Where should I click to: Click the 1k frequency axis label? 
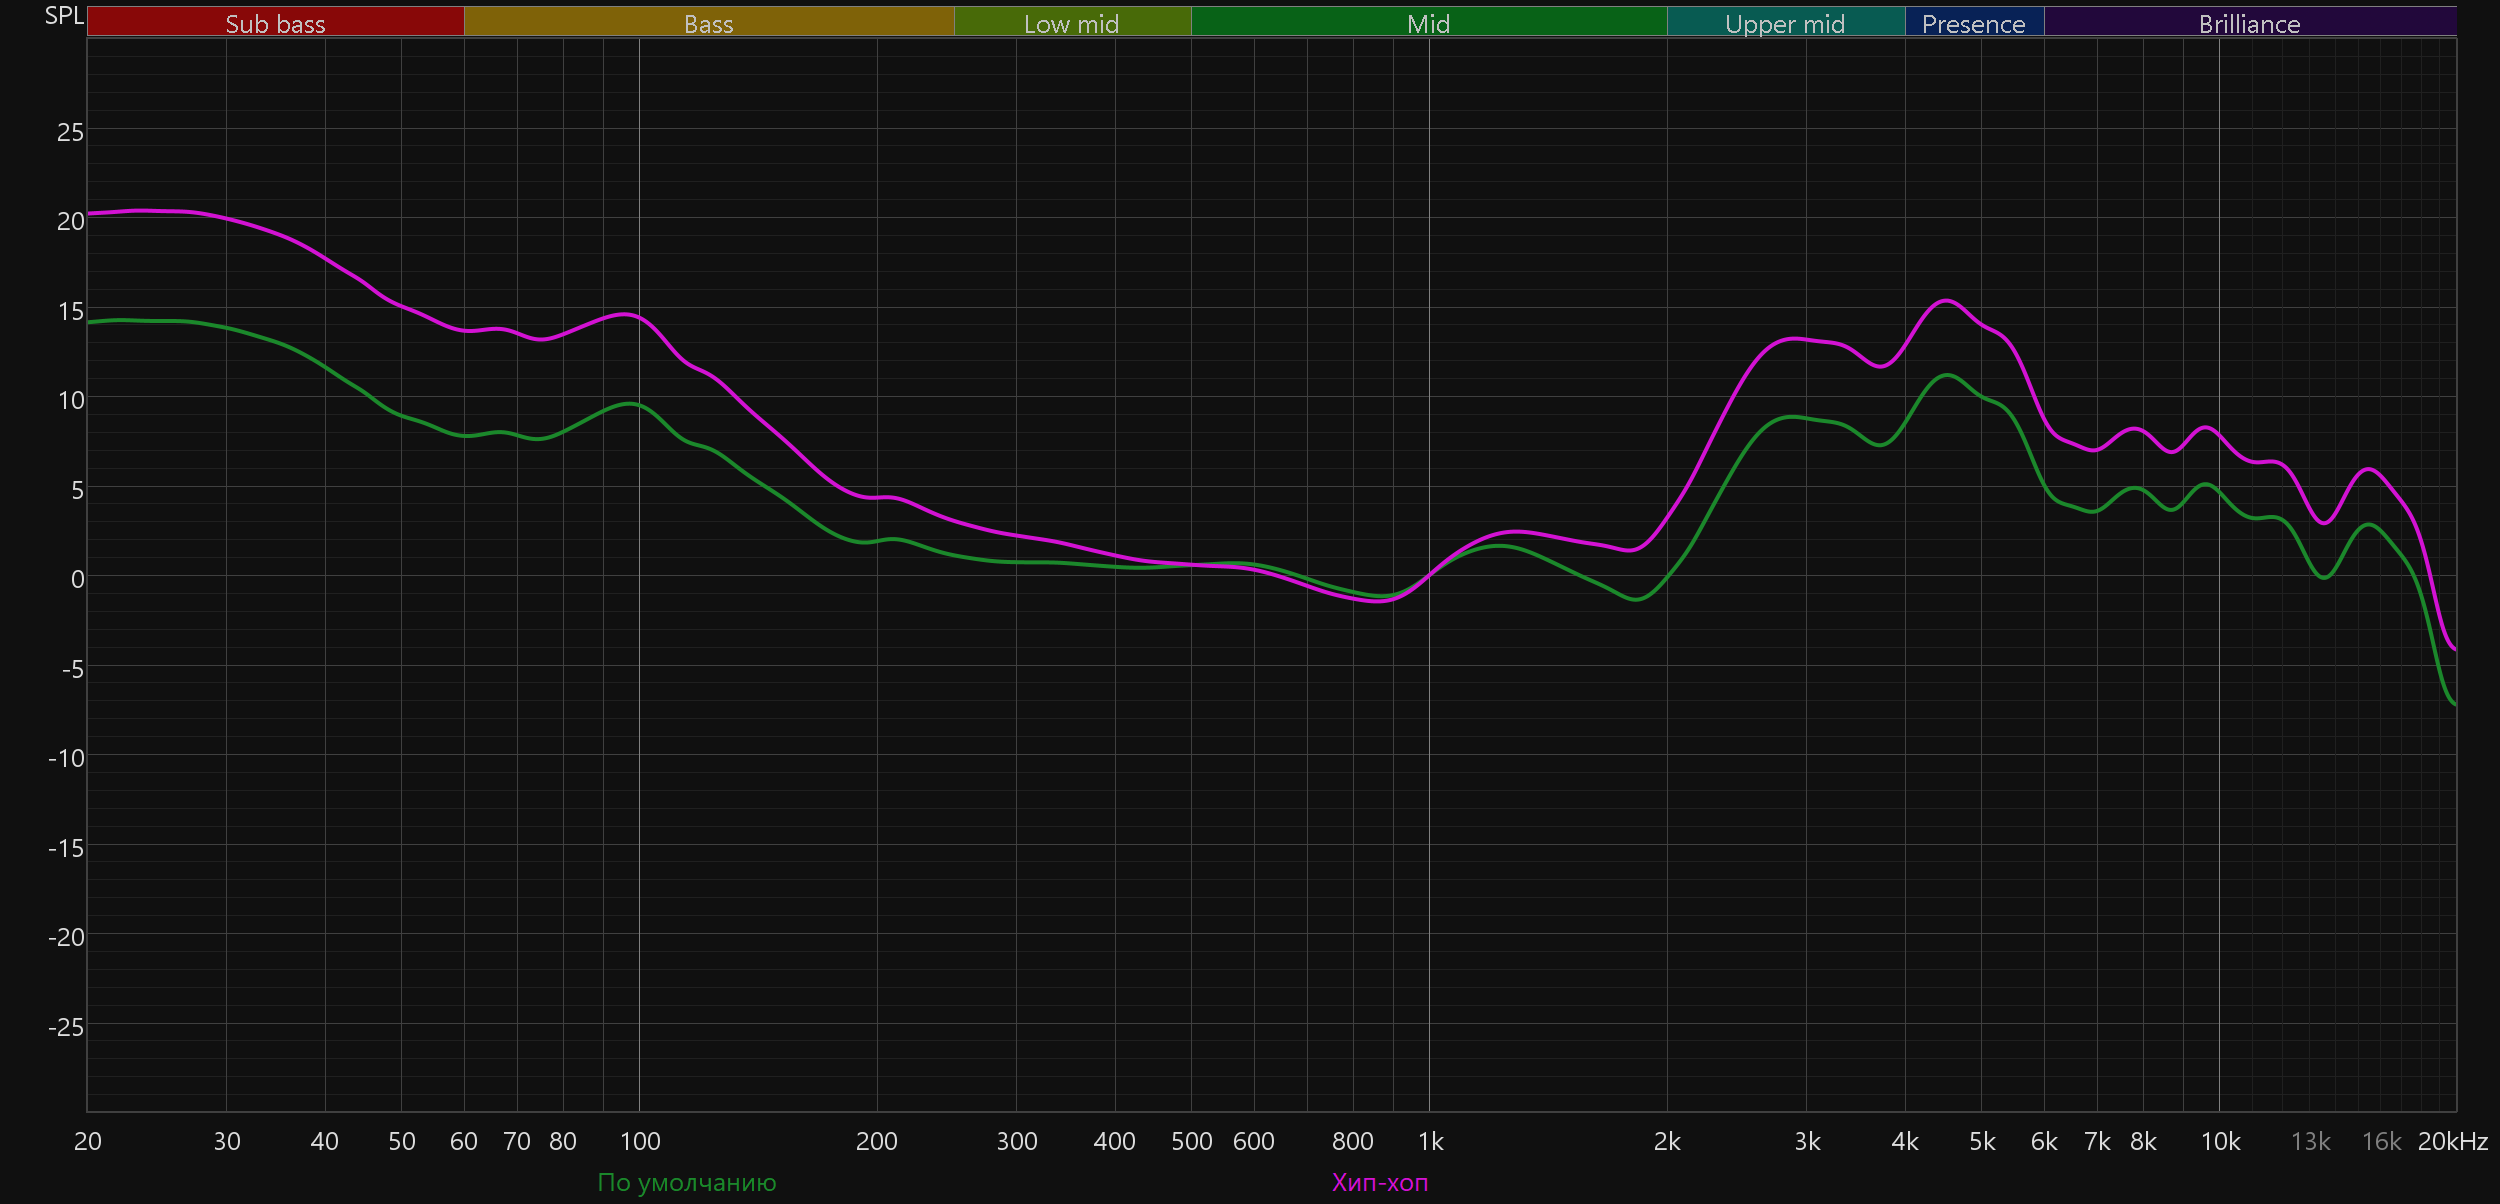pyautogui.click(x=1430, y=1141)
